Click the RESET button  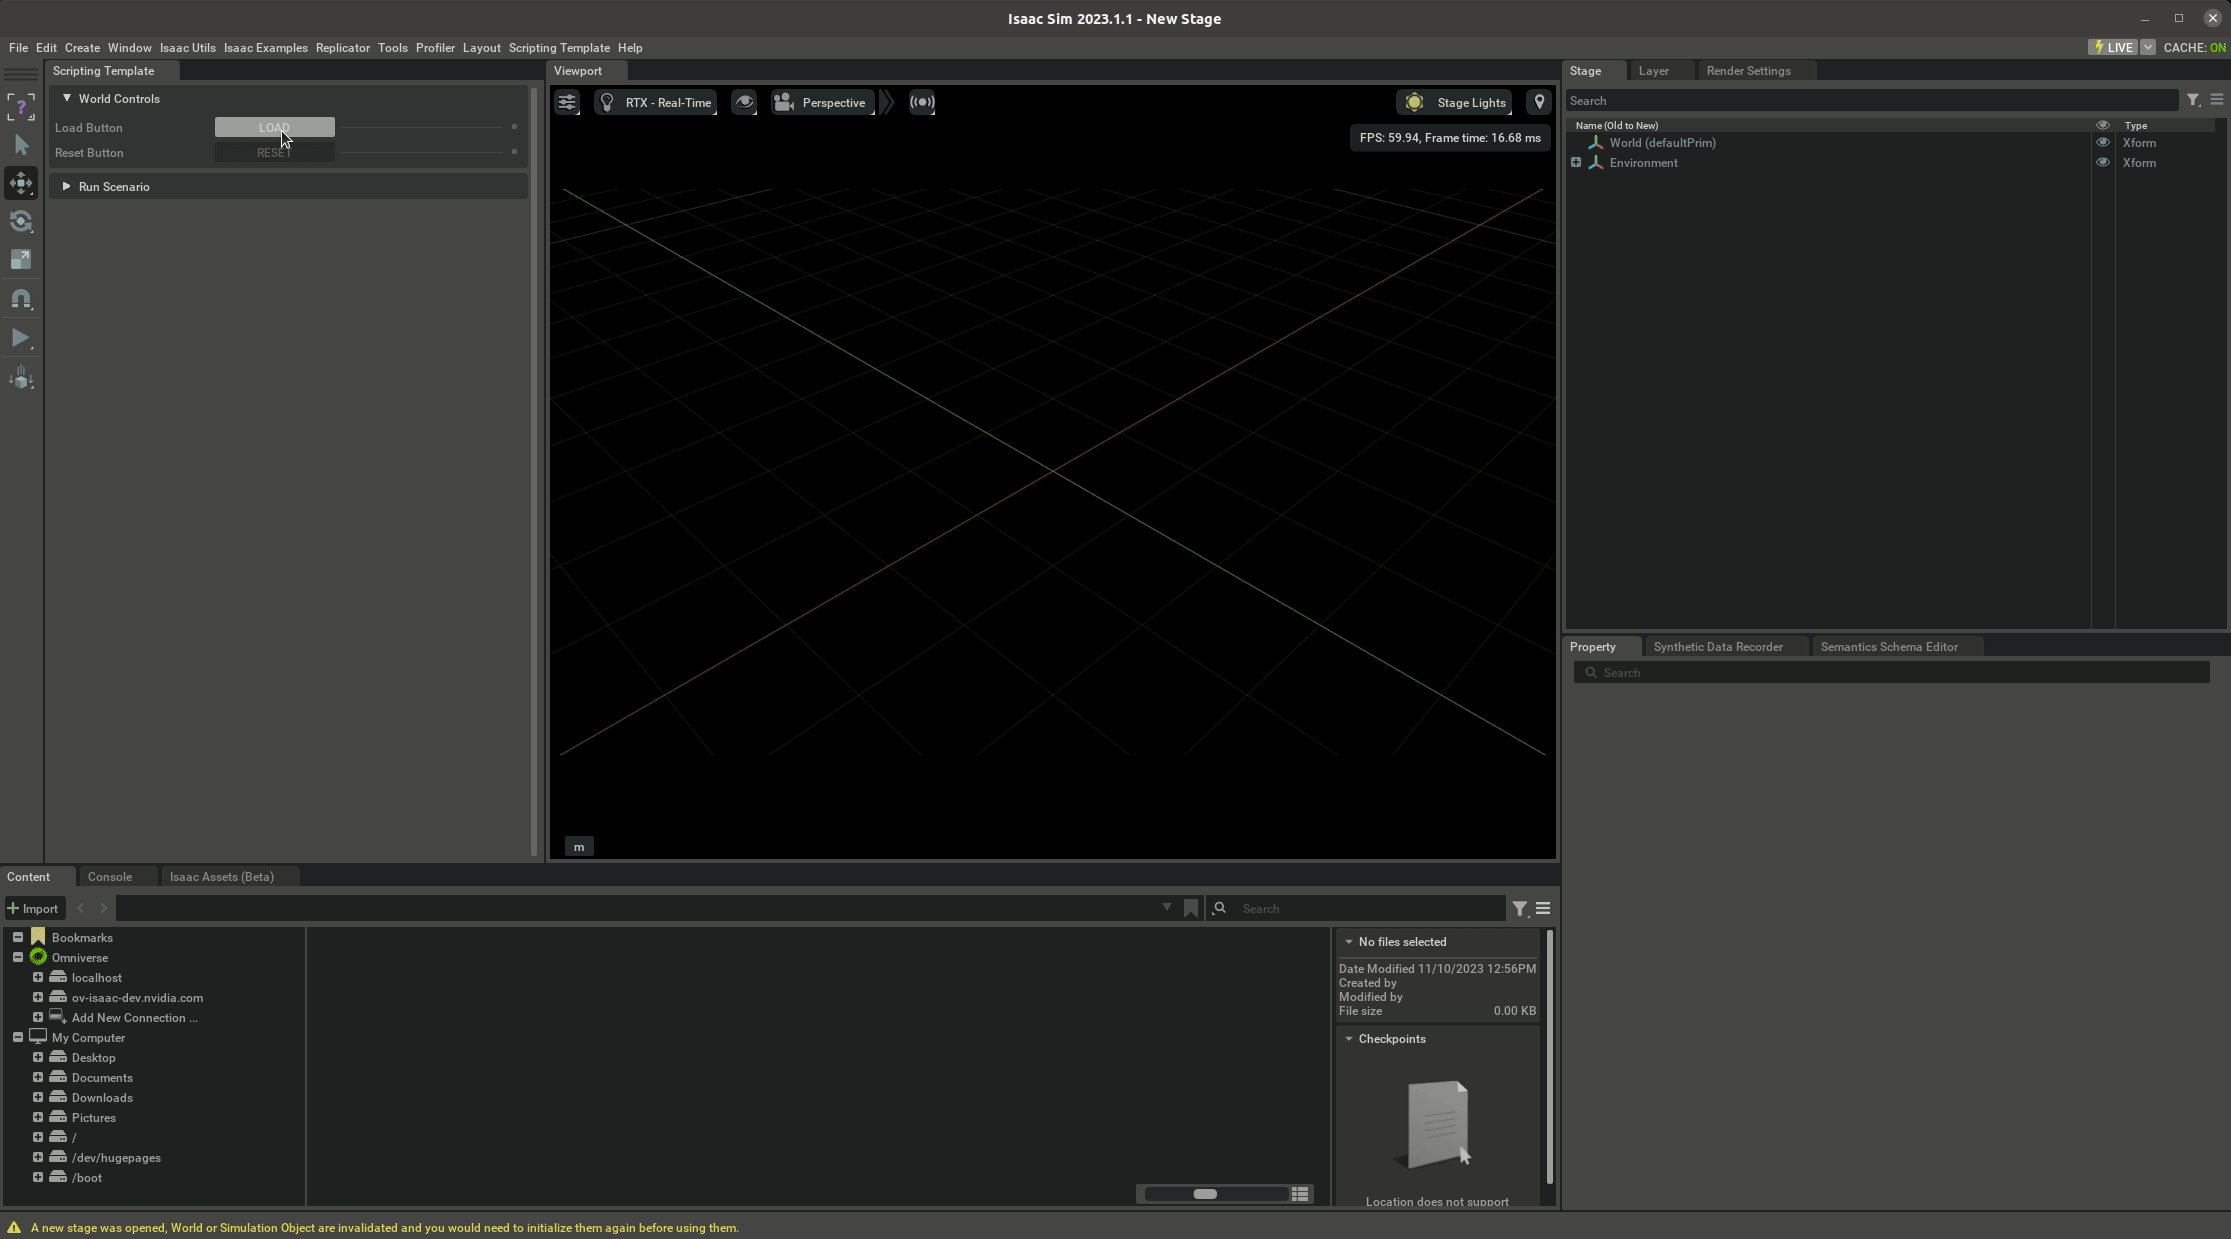[x=274, y=153]
